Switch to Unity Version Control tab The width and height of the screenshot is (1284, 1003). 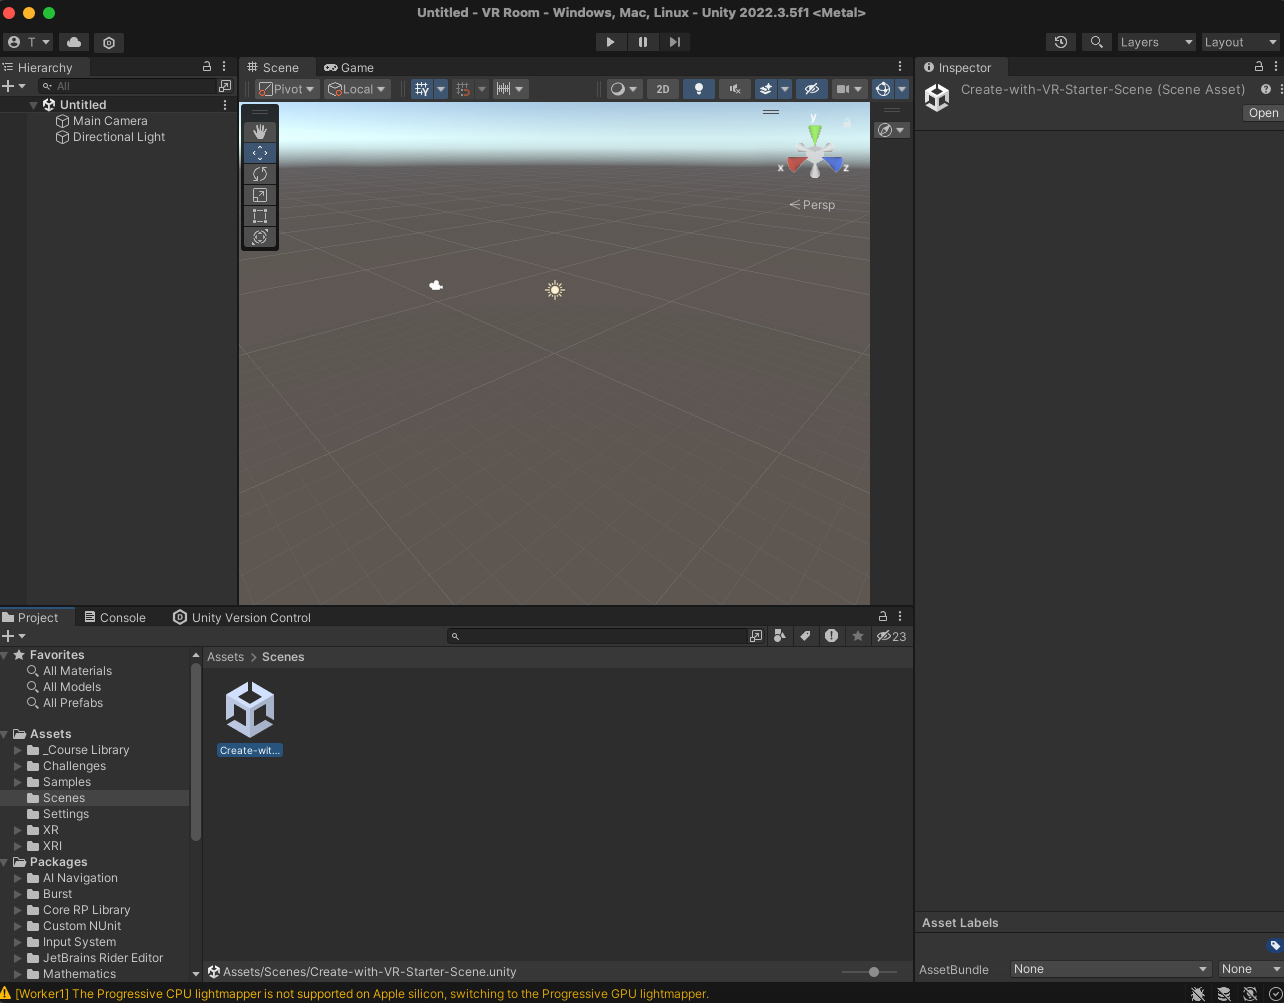242,617
